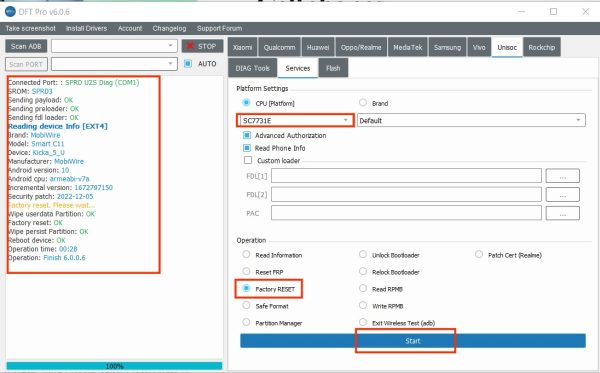Viewport: 600px width, 373px height.
Task: Click the STOP button with red icon
Action: pyautogui.click(x=202, y=46)
